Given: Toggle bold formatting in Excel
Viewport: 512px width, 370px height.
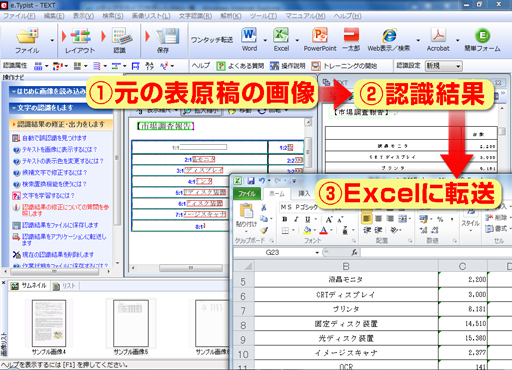Looking at the screenshot, I should tap(285, 219).
